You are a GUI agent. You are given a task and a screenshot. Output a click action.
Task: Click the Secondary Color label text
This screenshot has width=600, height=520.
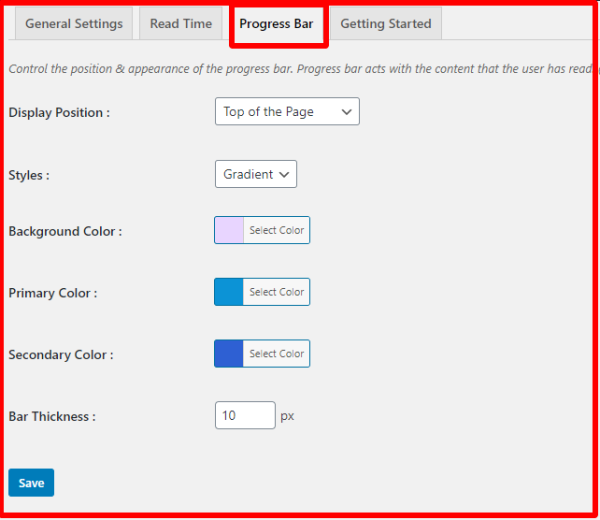pyautogui.click(x=61, y=355)
